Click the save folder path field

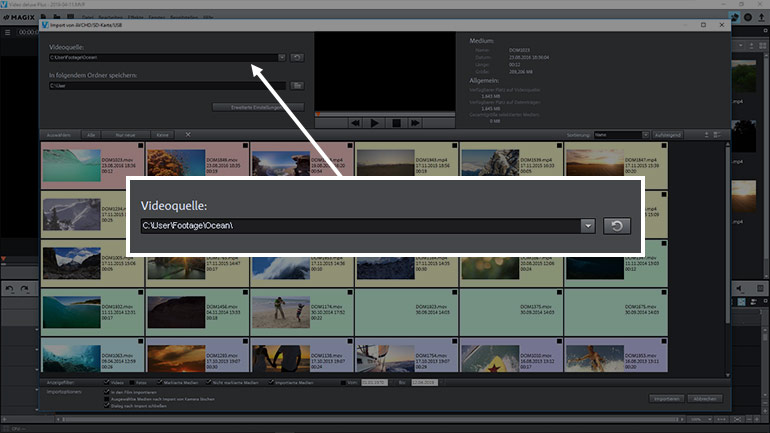tap(167, 85)
